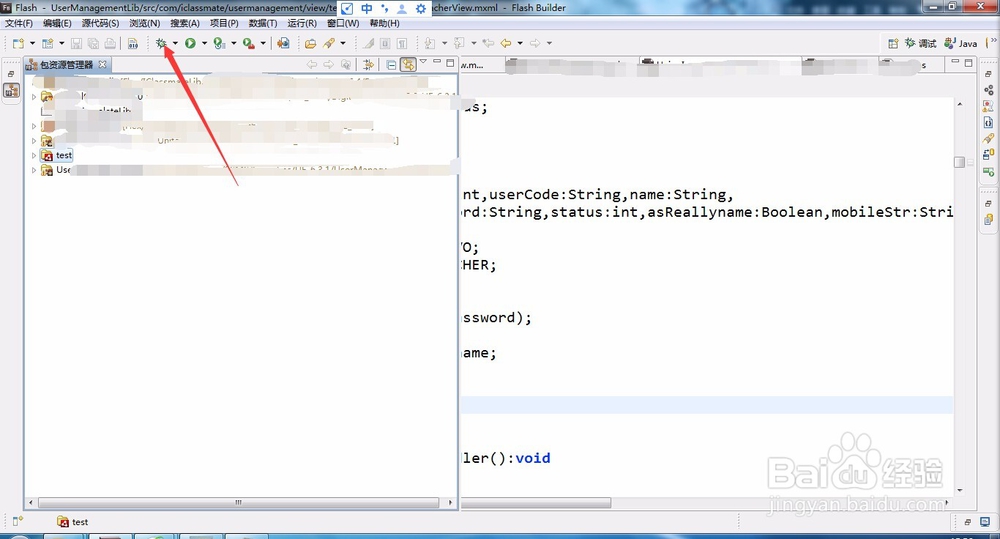Image resolution: width=1000 pixels, height=539 pixels.
Task: Close the 包资源管理器 view tab
Action: (x=103, y=64)
